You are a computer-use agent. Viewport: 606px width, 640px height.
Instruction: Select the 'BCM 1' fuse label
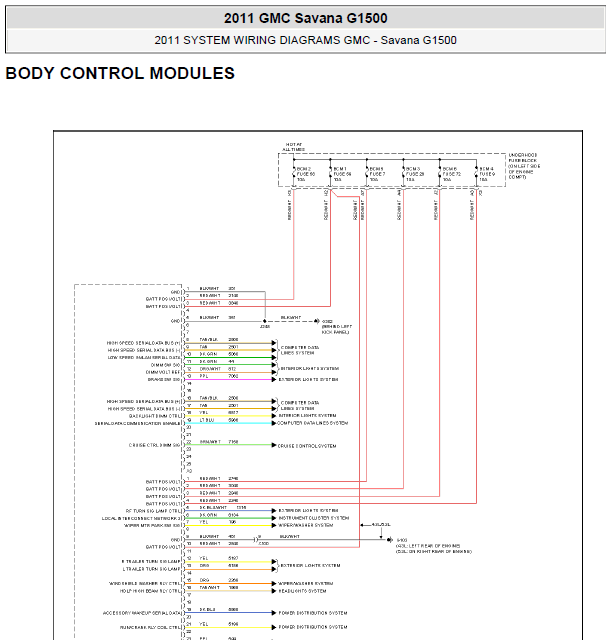click(342, 174)
